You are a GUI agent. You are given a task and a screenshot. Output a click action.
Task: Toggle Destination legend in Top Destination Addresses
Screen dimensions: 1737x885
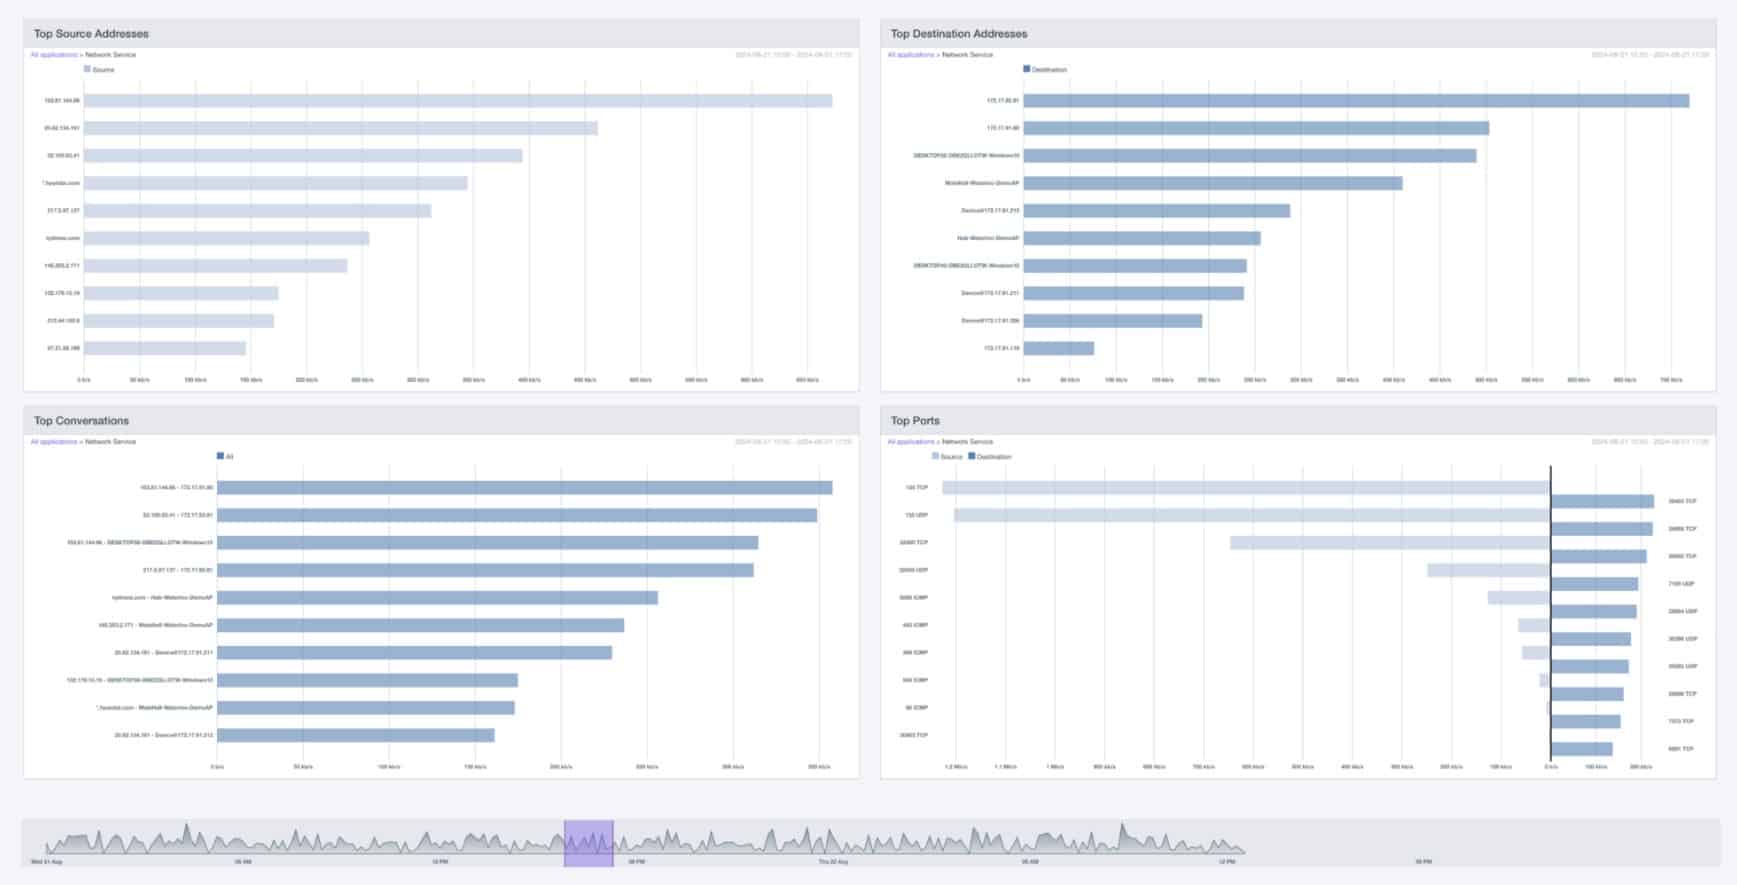tap(1045, 69)
